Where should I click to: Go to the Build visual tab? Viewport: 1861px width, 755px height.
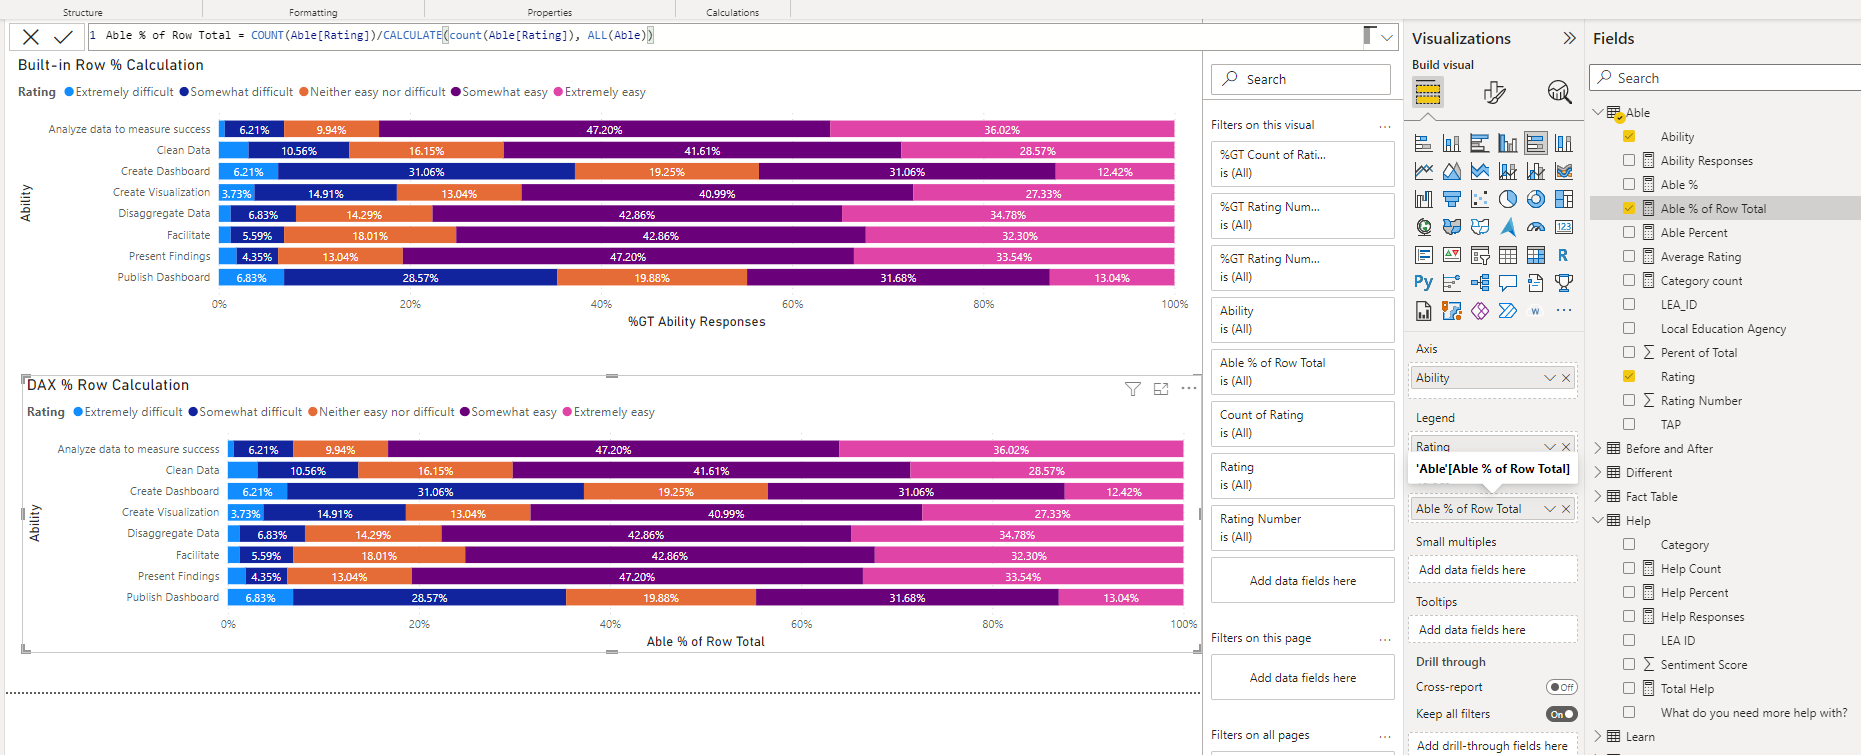(1428, 93)
